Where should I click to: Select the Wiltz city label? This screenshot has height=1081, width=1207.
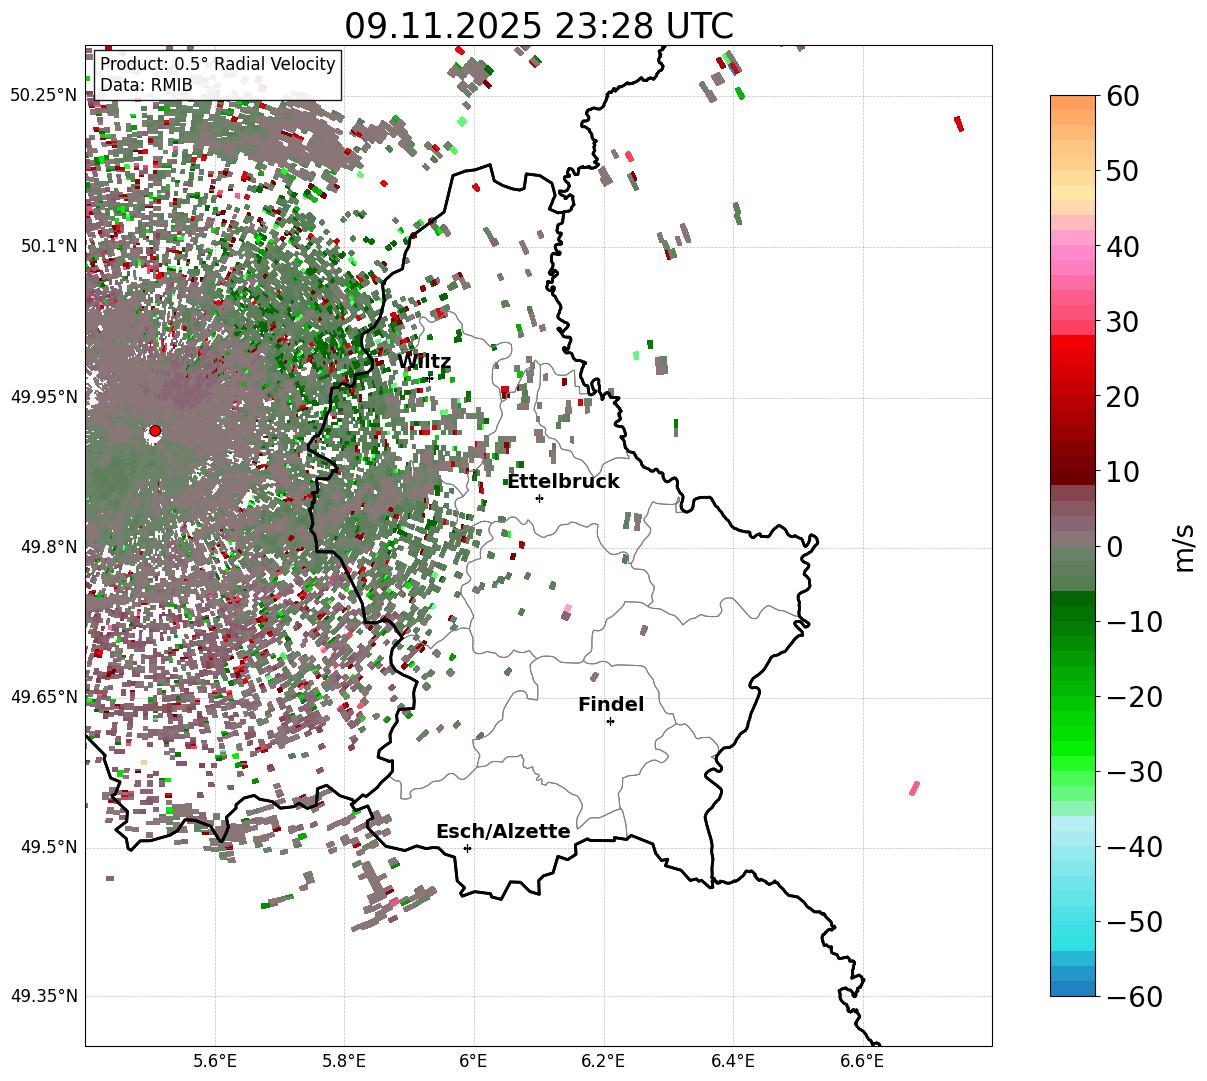click(x=424, y=361)
